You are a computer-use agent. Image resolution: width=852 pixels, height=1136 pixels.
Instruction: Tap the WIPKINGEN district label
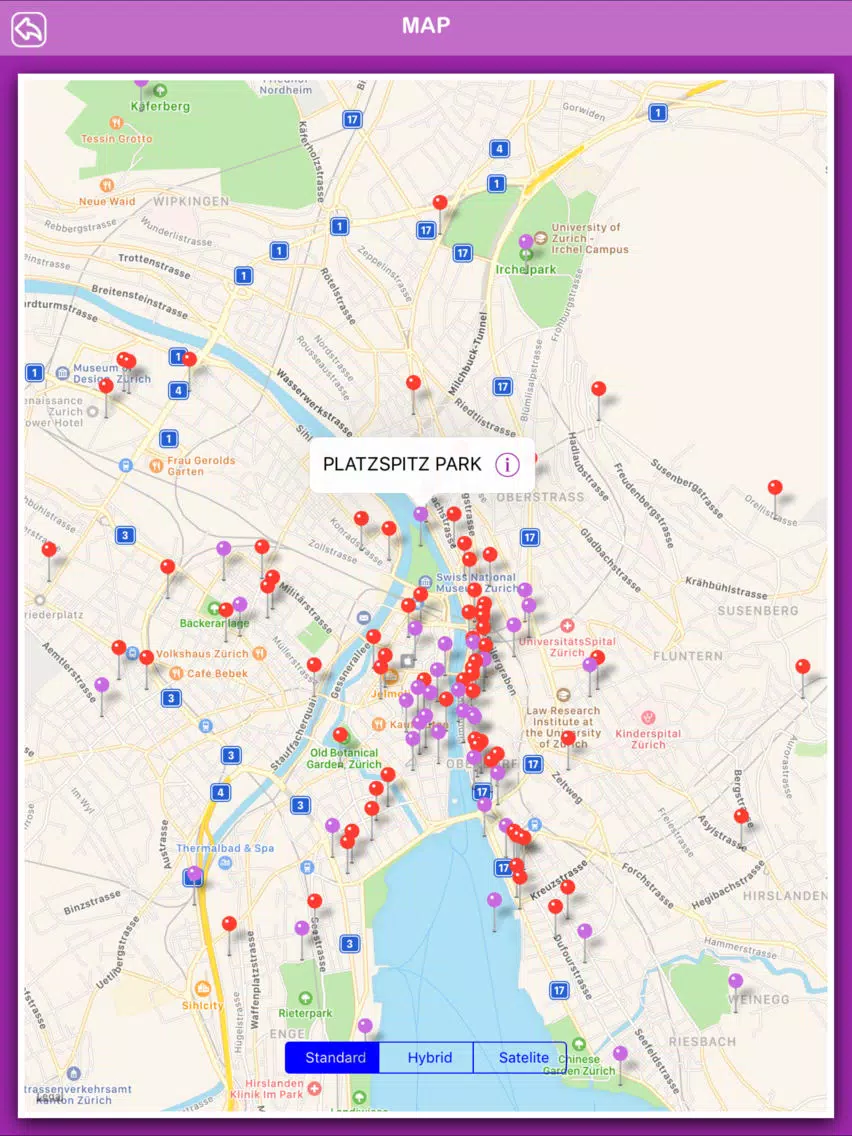(x=191, y=201)
